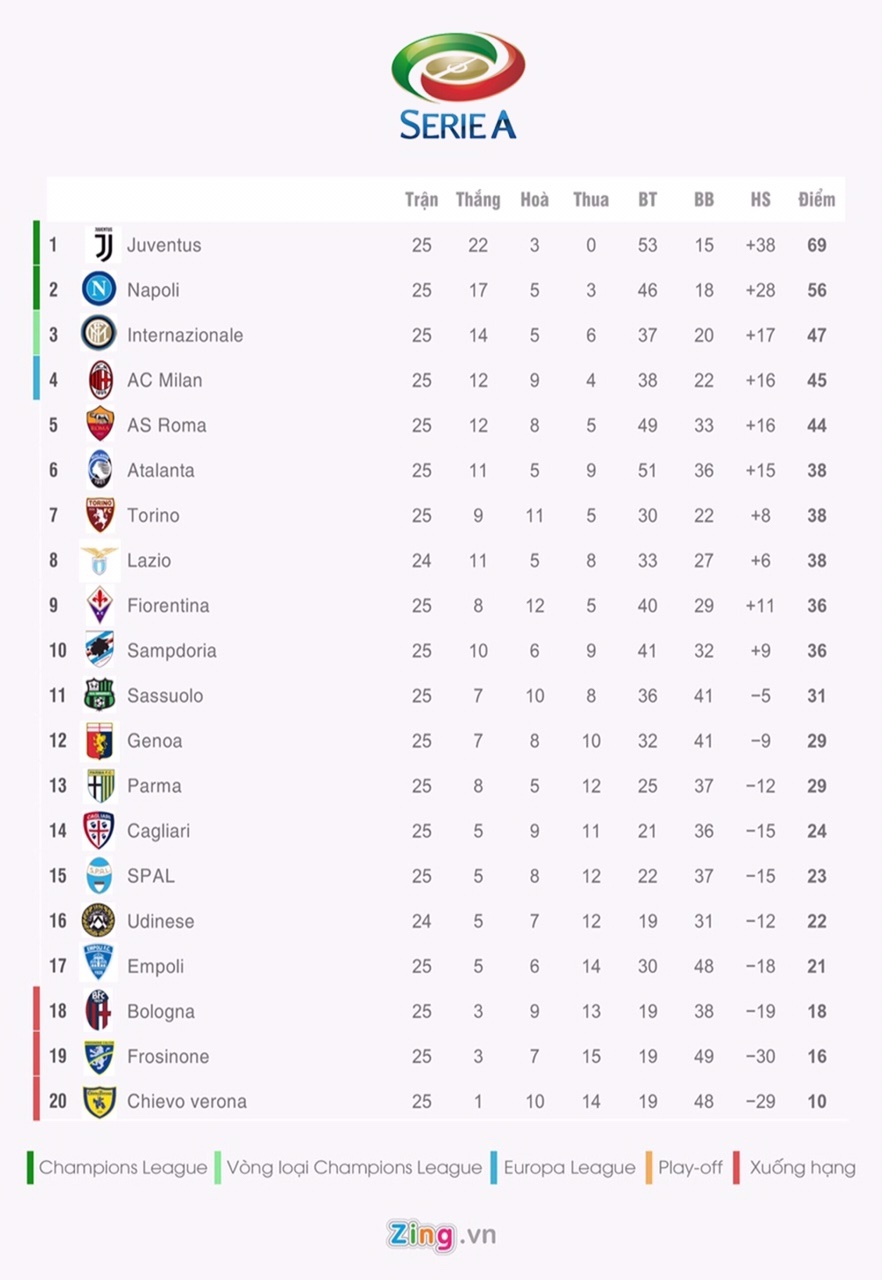Open the Bologna team name

tap(160, 1011)
